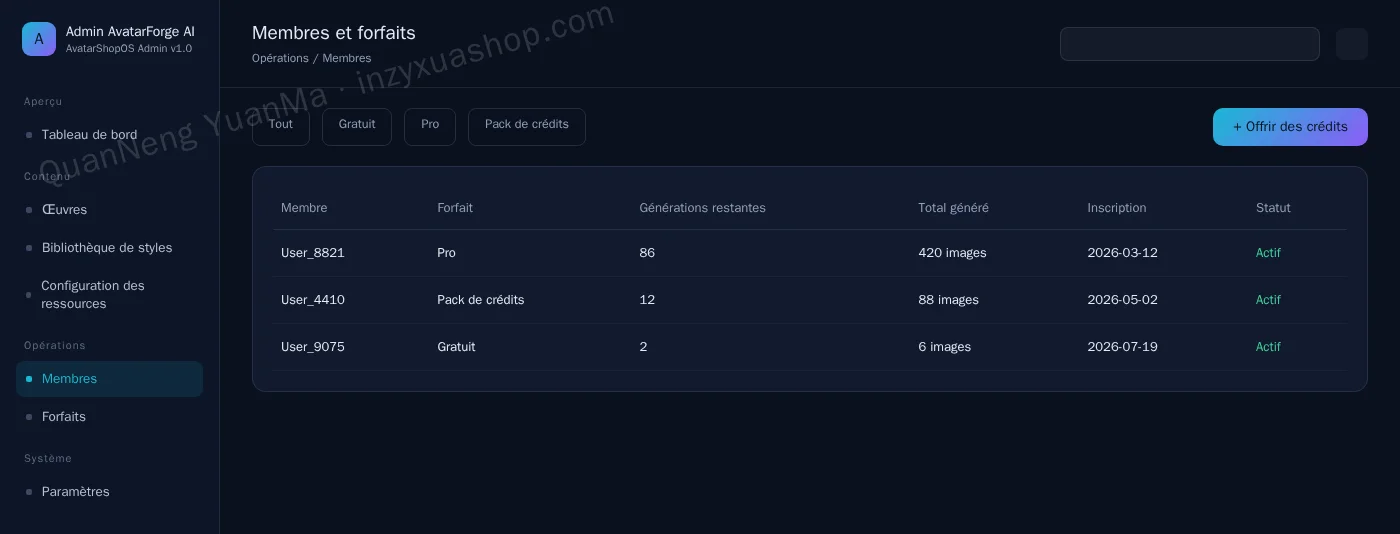This screenshot has height=534, width=1400.
Task: Filter members by Tout tab
Action: coord(281,127)
